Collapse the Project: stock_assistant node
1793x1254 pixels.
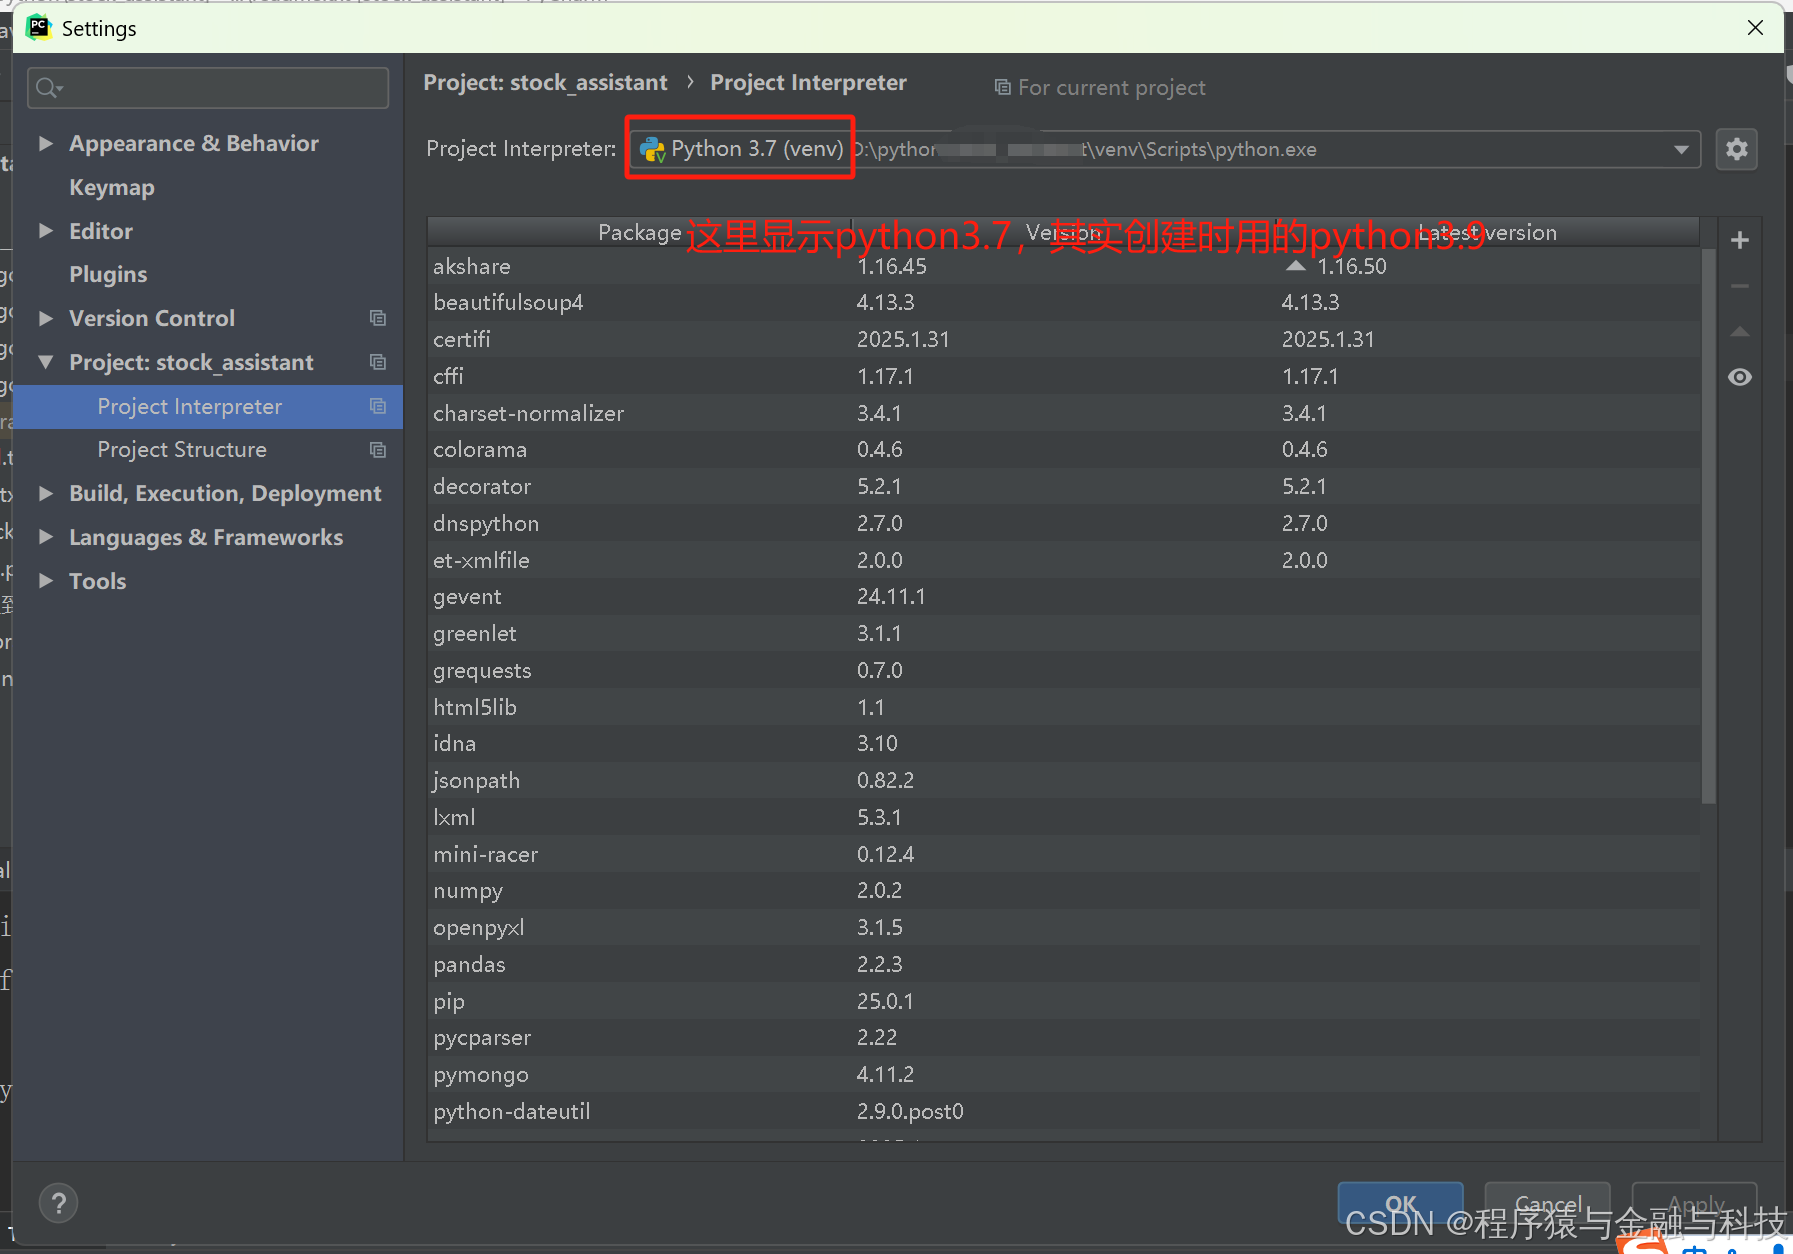coord(45,362)
